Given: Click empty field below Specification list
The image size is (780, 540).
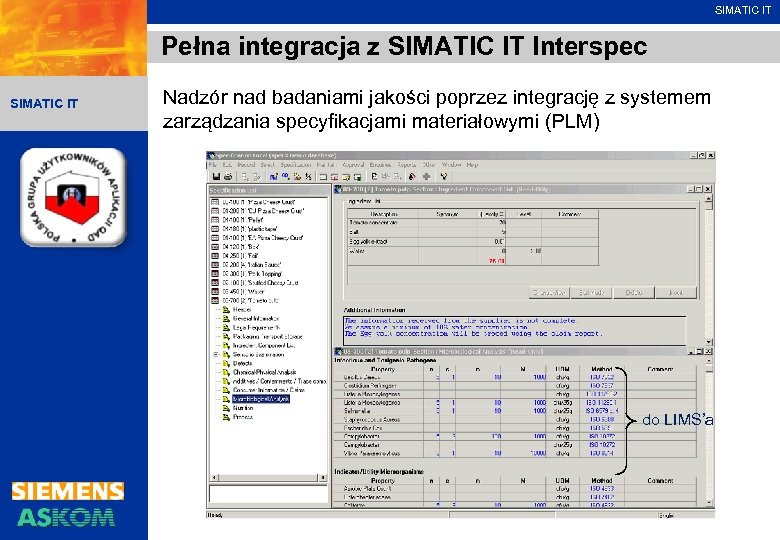Looking at the screenshot, I should point(268,494).
